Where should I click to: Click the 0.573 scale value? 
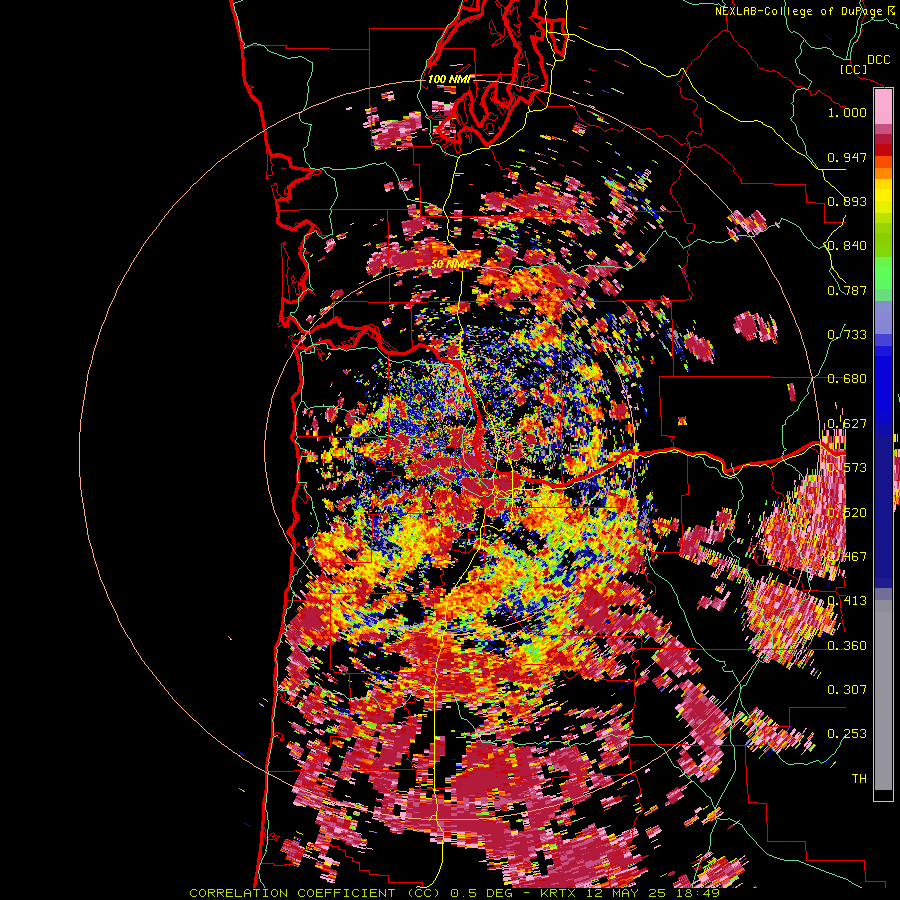click(x=847, y=468)
